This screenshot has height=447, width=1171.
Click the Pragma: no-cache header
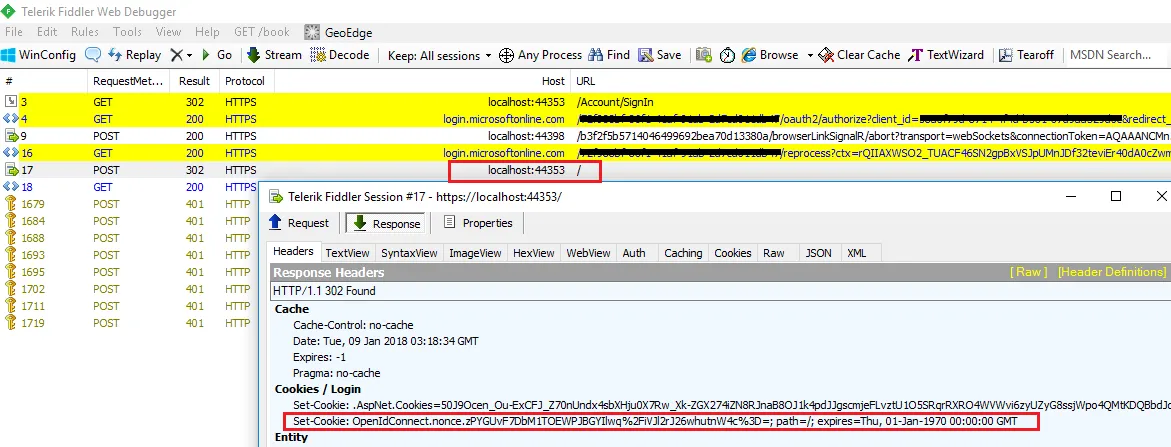(336, 372)
